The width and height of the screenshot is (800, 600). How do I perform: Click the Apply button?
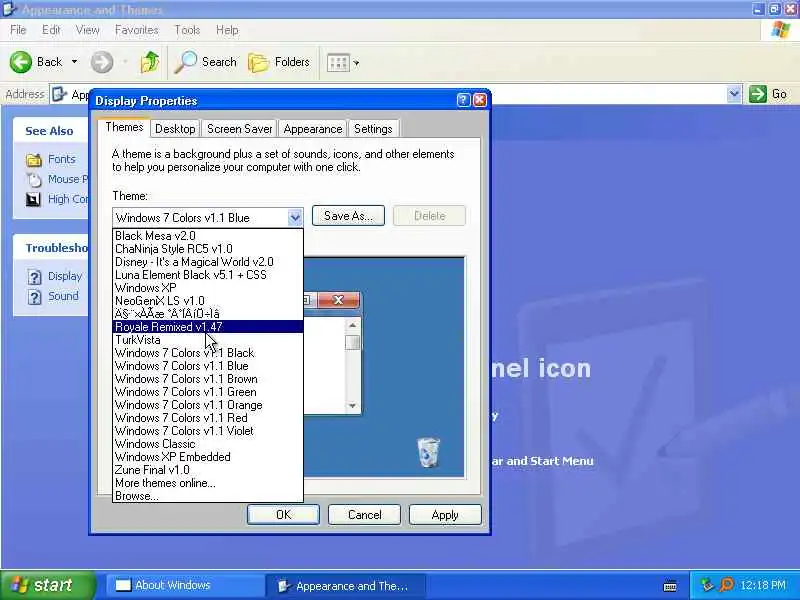pyautogui.click(x=445, y=515)
